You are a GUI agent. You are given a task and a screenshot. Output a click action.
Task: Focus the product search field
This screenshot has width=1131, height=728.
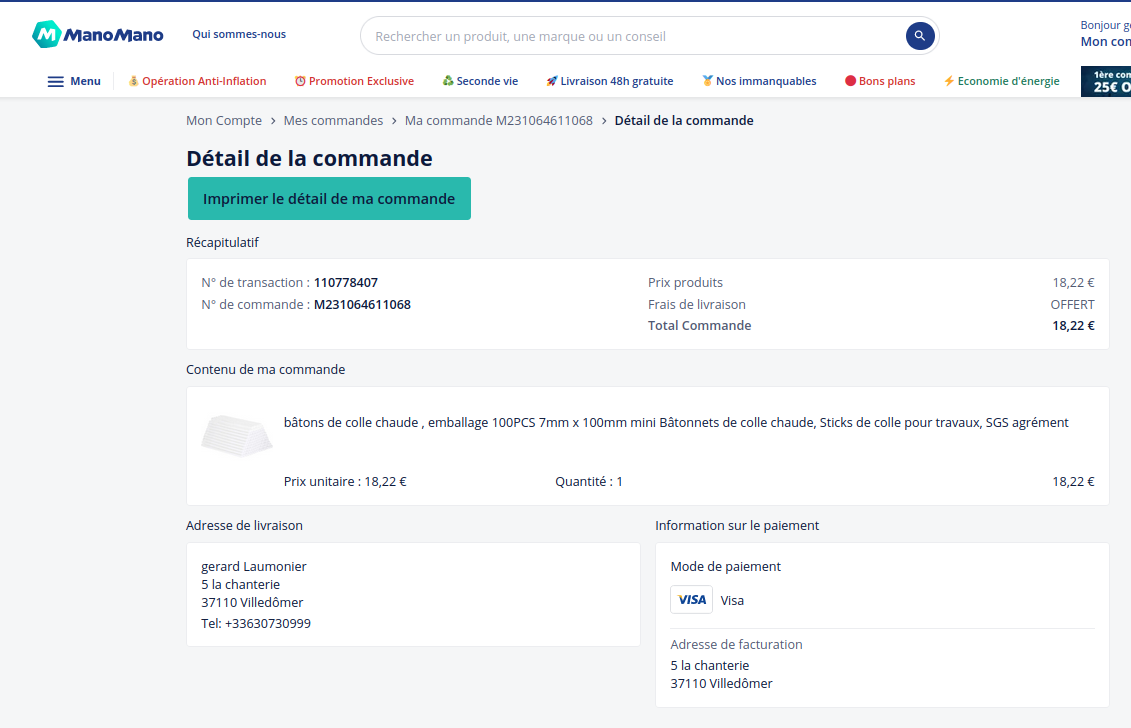pyautogui.click(x=630, y=36)
